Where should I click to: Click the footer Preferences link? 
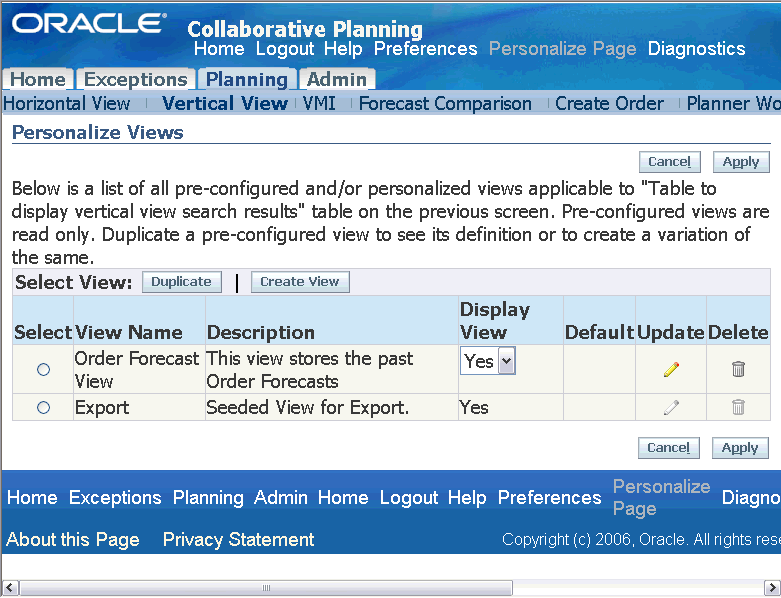click(x=550, y=497)
